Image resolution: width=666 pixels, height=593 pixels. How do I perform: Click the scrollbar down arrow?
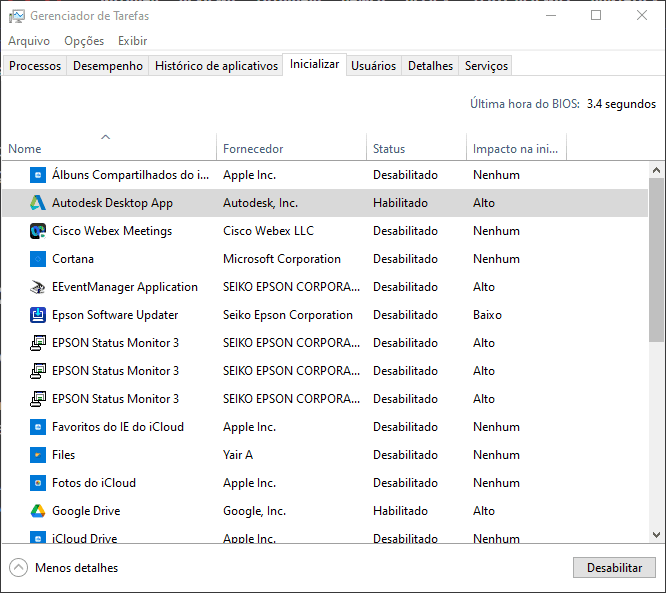pyautogui.click(x=656, y=534)
